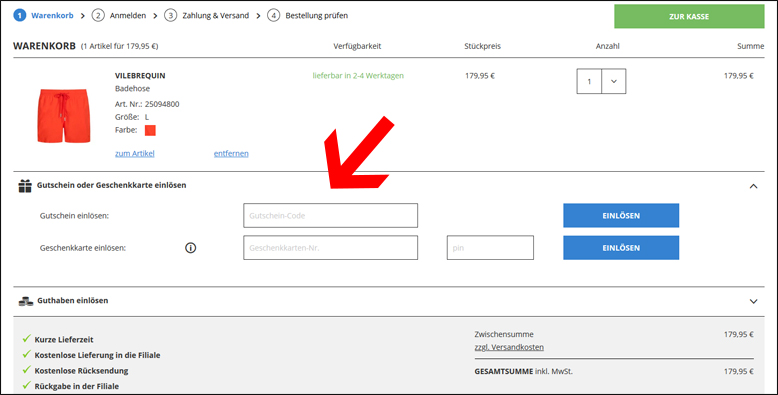The width and height of the screenshot is (778, 395).
Task: Click the Zwischensumme label
Action: [x=504, y=334]
